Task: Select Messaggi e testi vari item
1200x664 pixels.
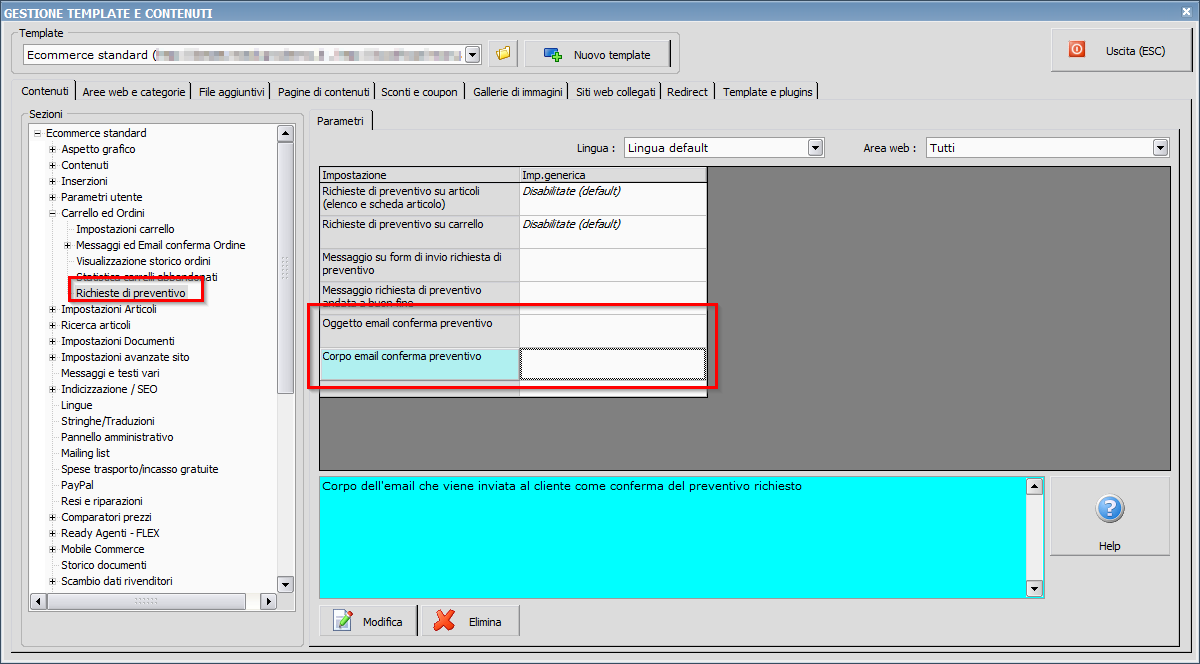Action: (x=110, y=373)
